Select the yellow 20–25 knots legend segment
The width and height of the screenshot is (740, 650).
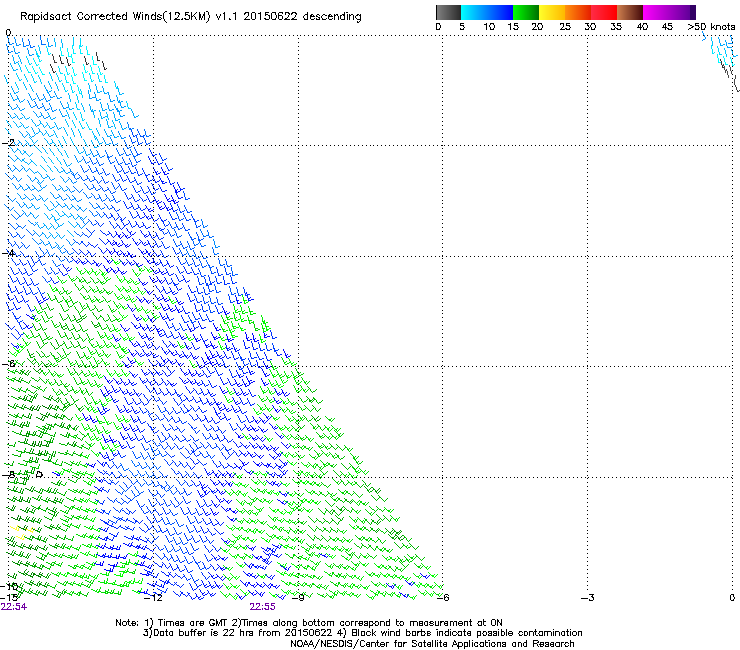point(552,12)
